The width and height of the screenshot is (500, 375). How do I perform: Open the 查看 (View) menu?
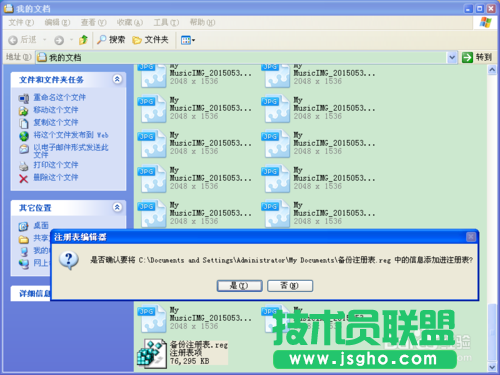coord(93,22)
